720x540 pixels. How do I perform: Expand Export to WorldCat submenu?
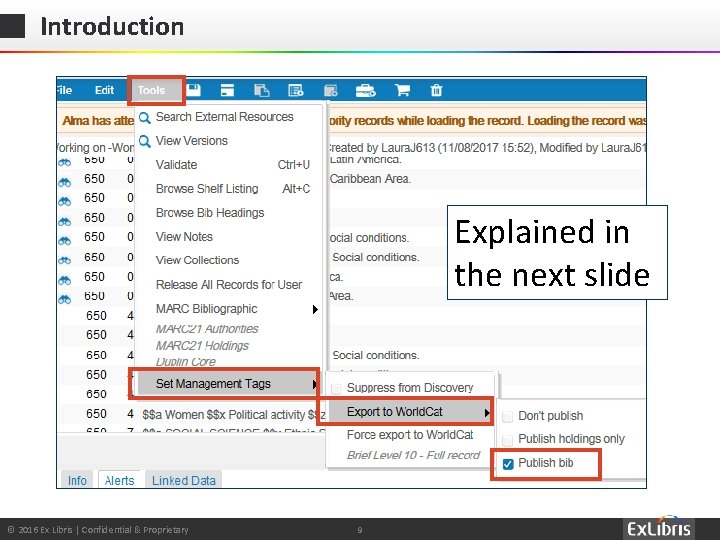pyautogui.click(x=410, y=411)
